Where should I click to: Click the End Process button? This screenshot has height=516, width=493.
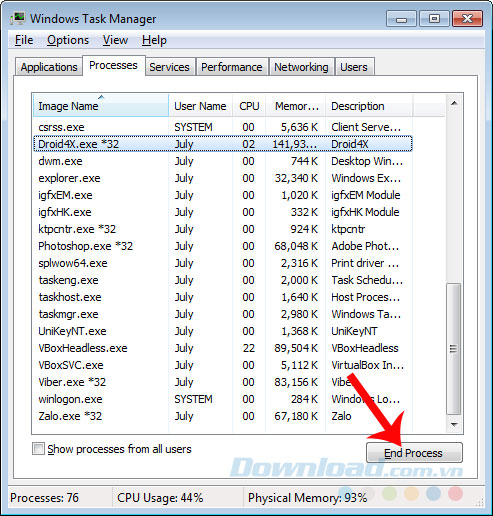pyautogui.click(x=414, y=453)
